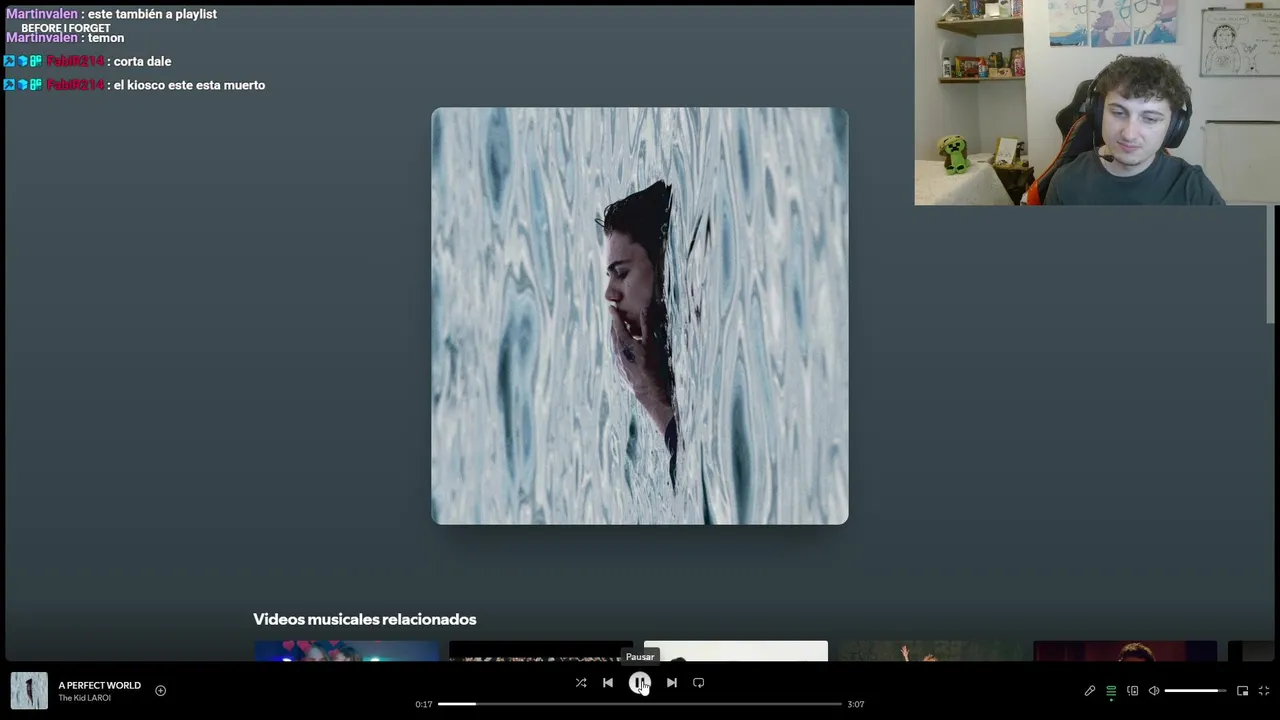Open the fourth related music video
Viewport: 1280px width, 720px height.
pos(930,651)
